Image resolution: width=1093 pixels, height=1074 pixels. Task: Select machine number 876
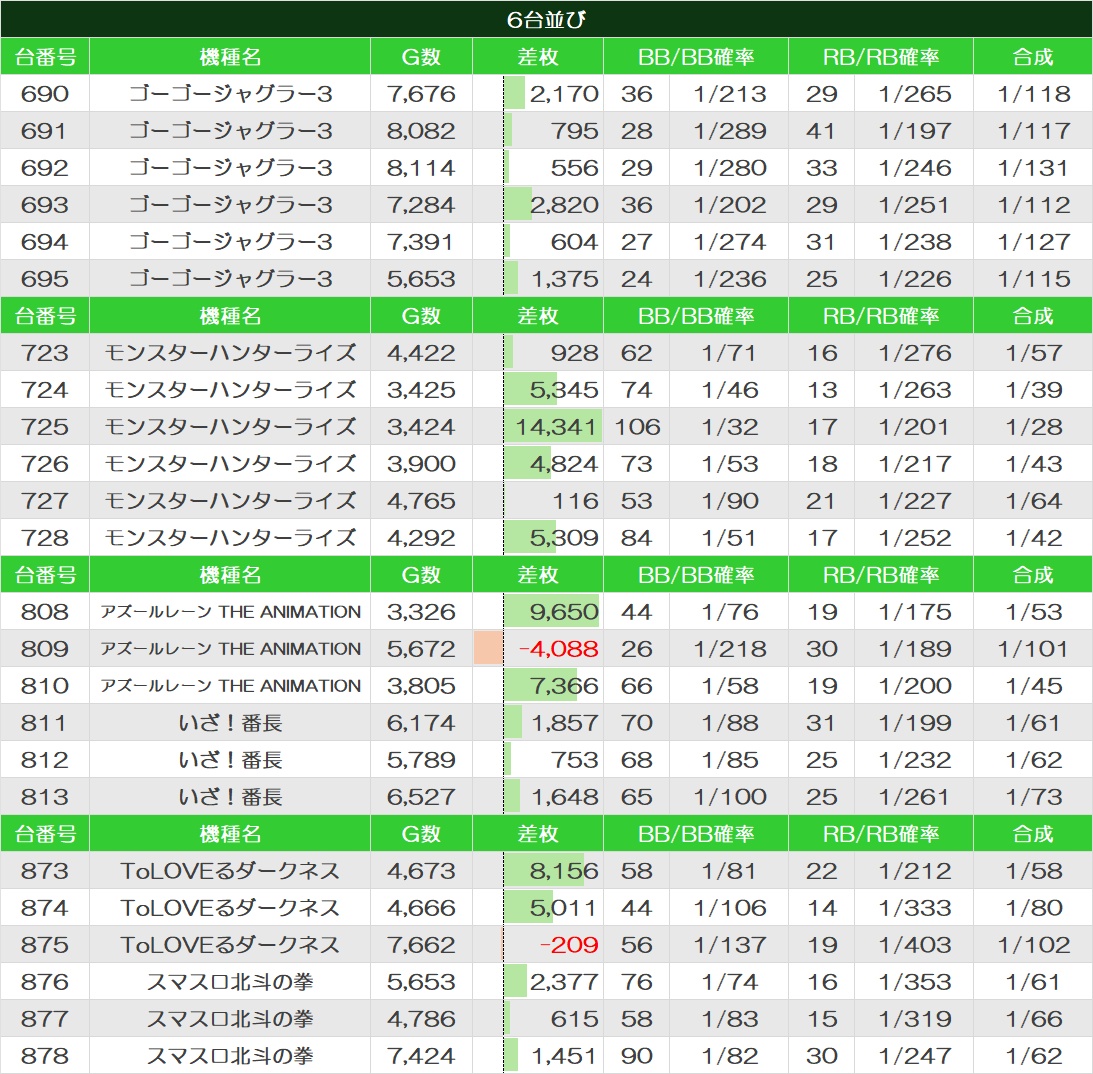coord(45,981)
